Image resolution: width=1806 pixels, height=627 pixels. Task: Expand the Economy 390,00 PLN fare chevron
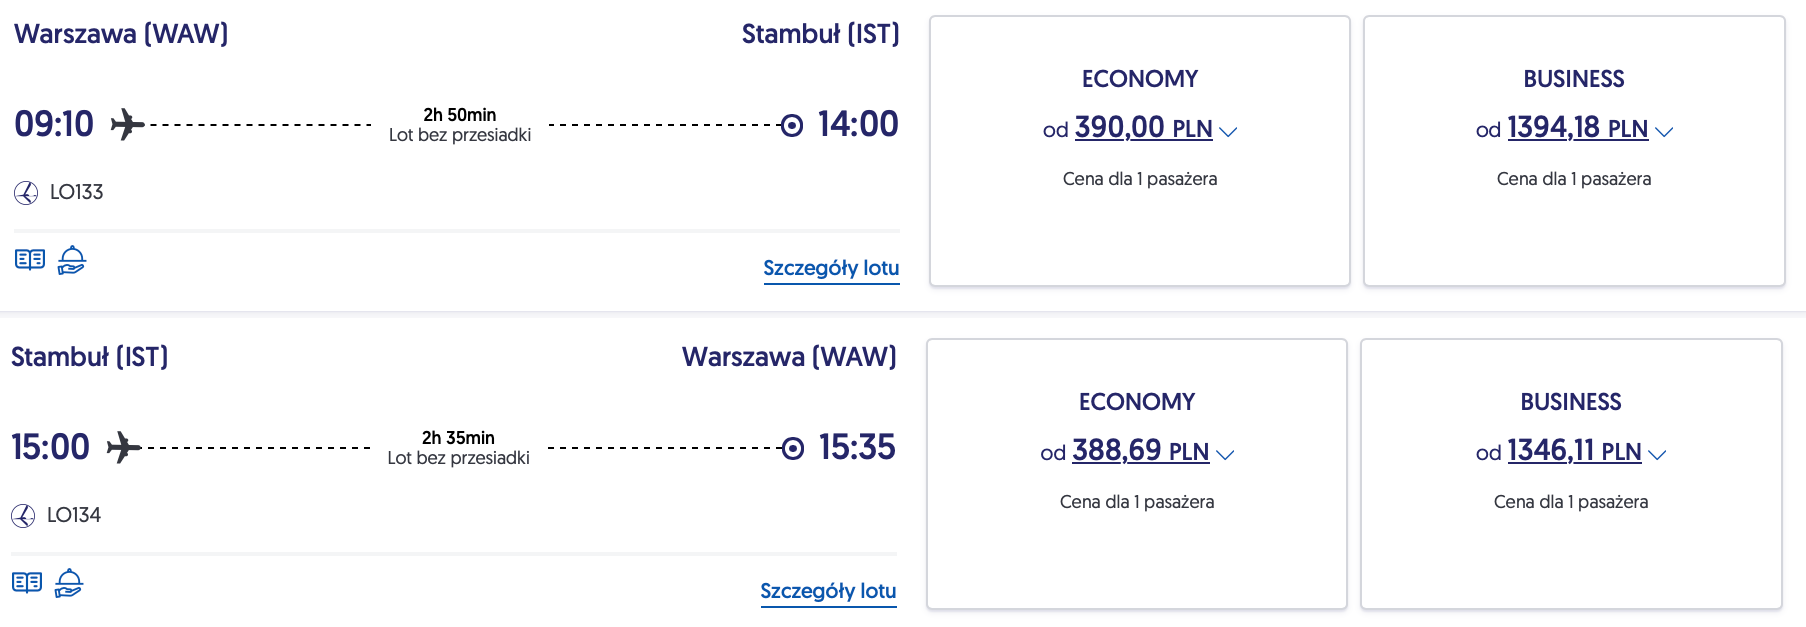point(1229,131)
